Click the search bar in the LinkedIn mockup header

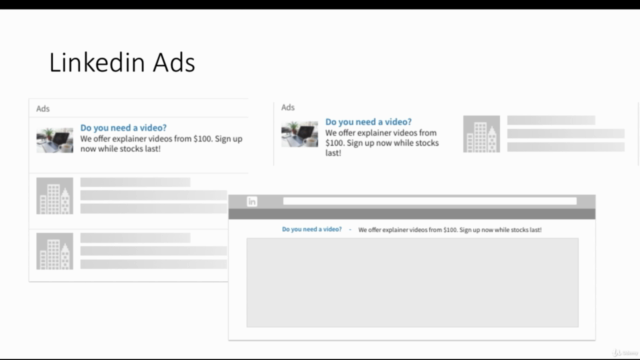click(x=430, y=201)
